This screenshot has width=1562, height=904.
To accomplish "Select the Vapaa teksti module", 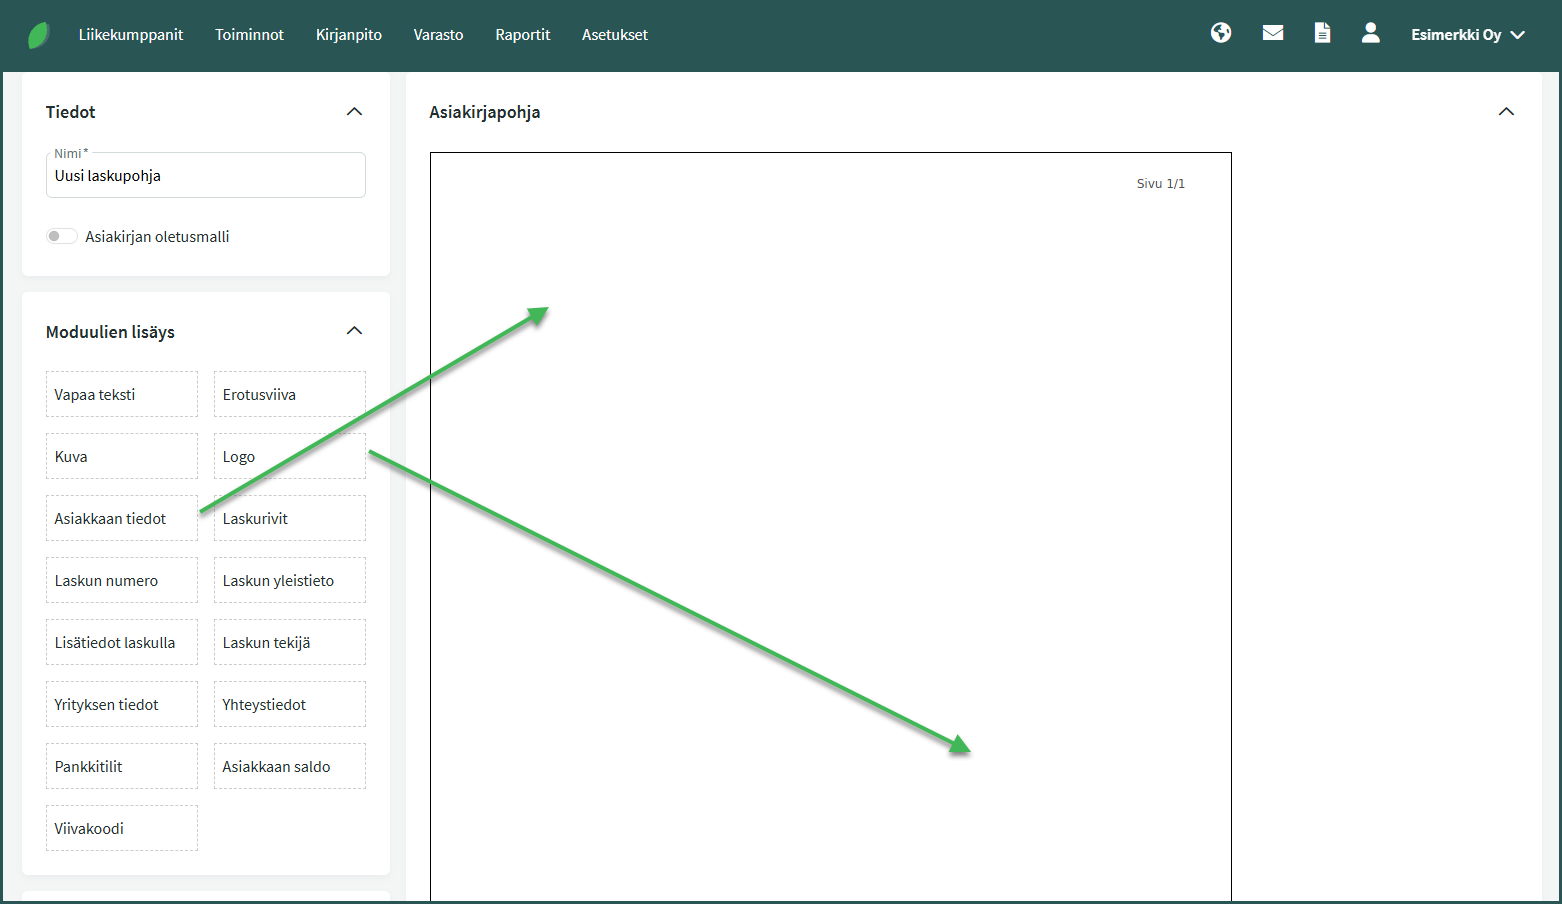I will 121,394.
